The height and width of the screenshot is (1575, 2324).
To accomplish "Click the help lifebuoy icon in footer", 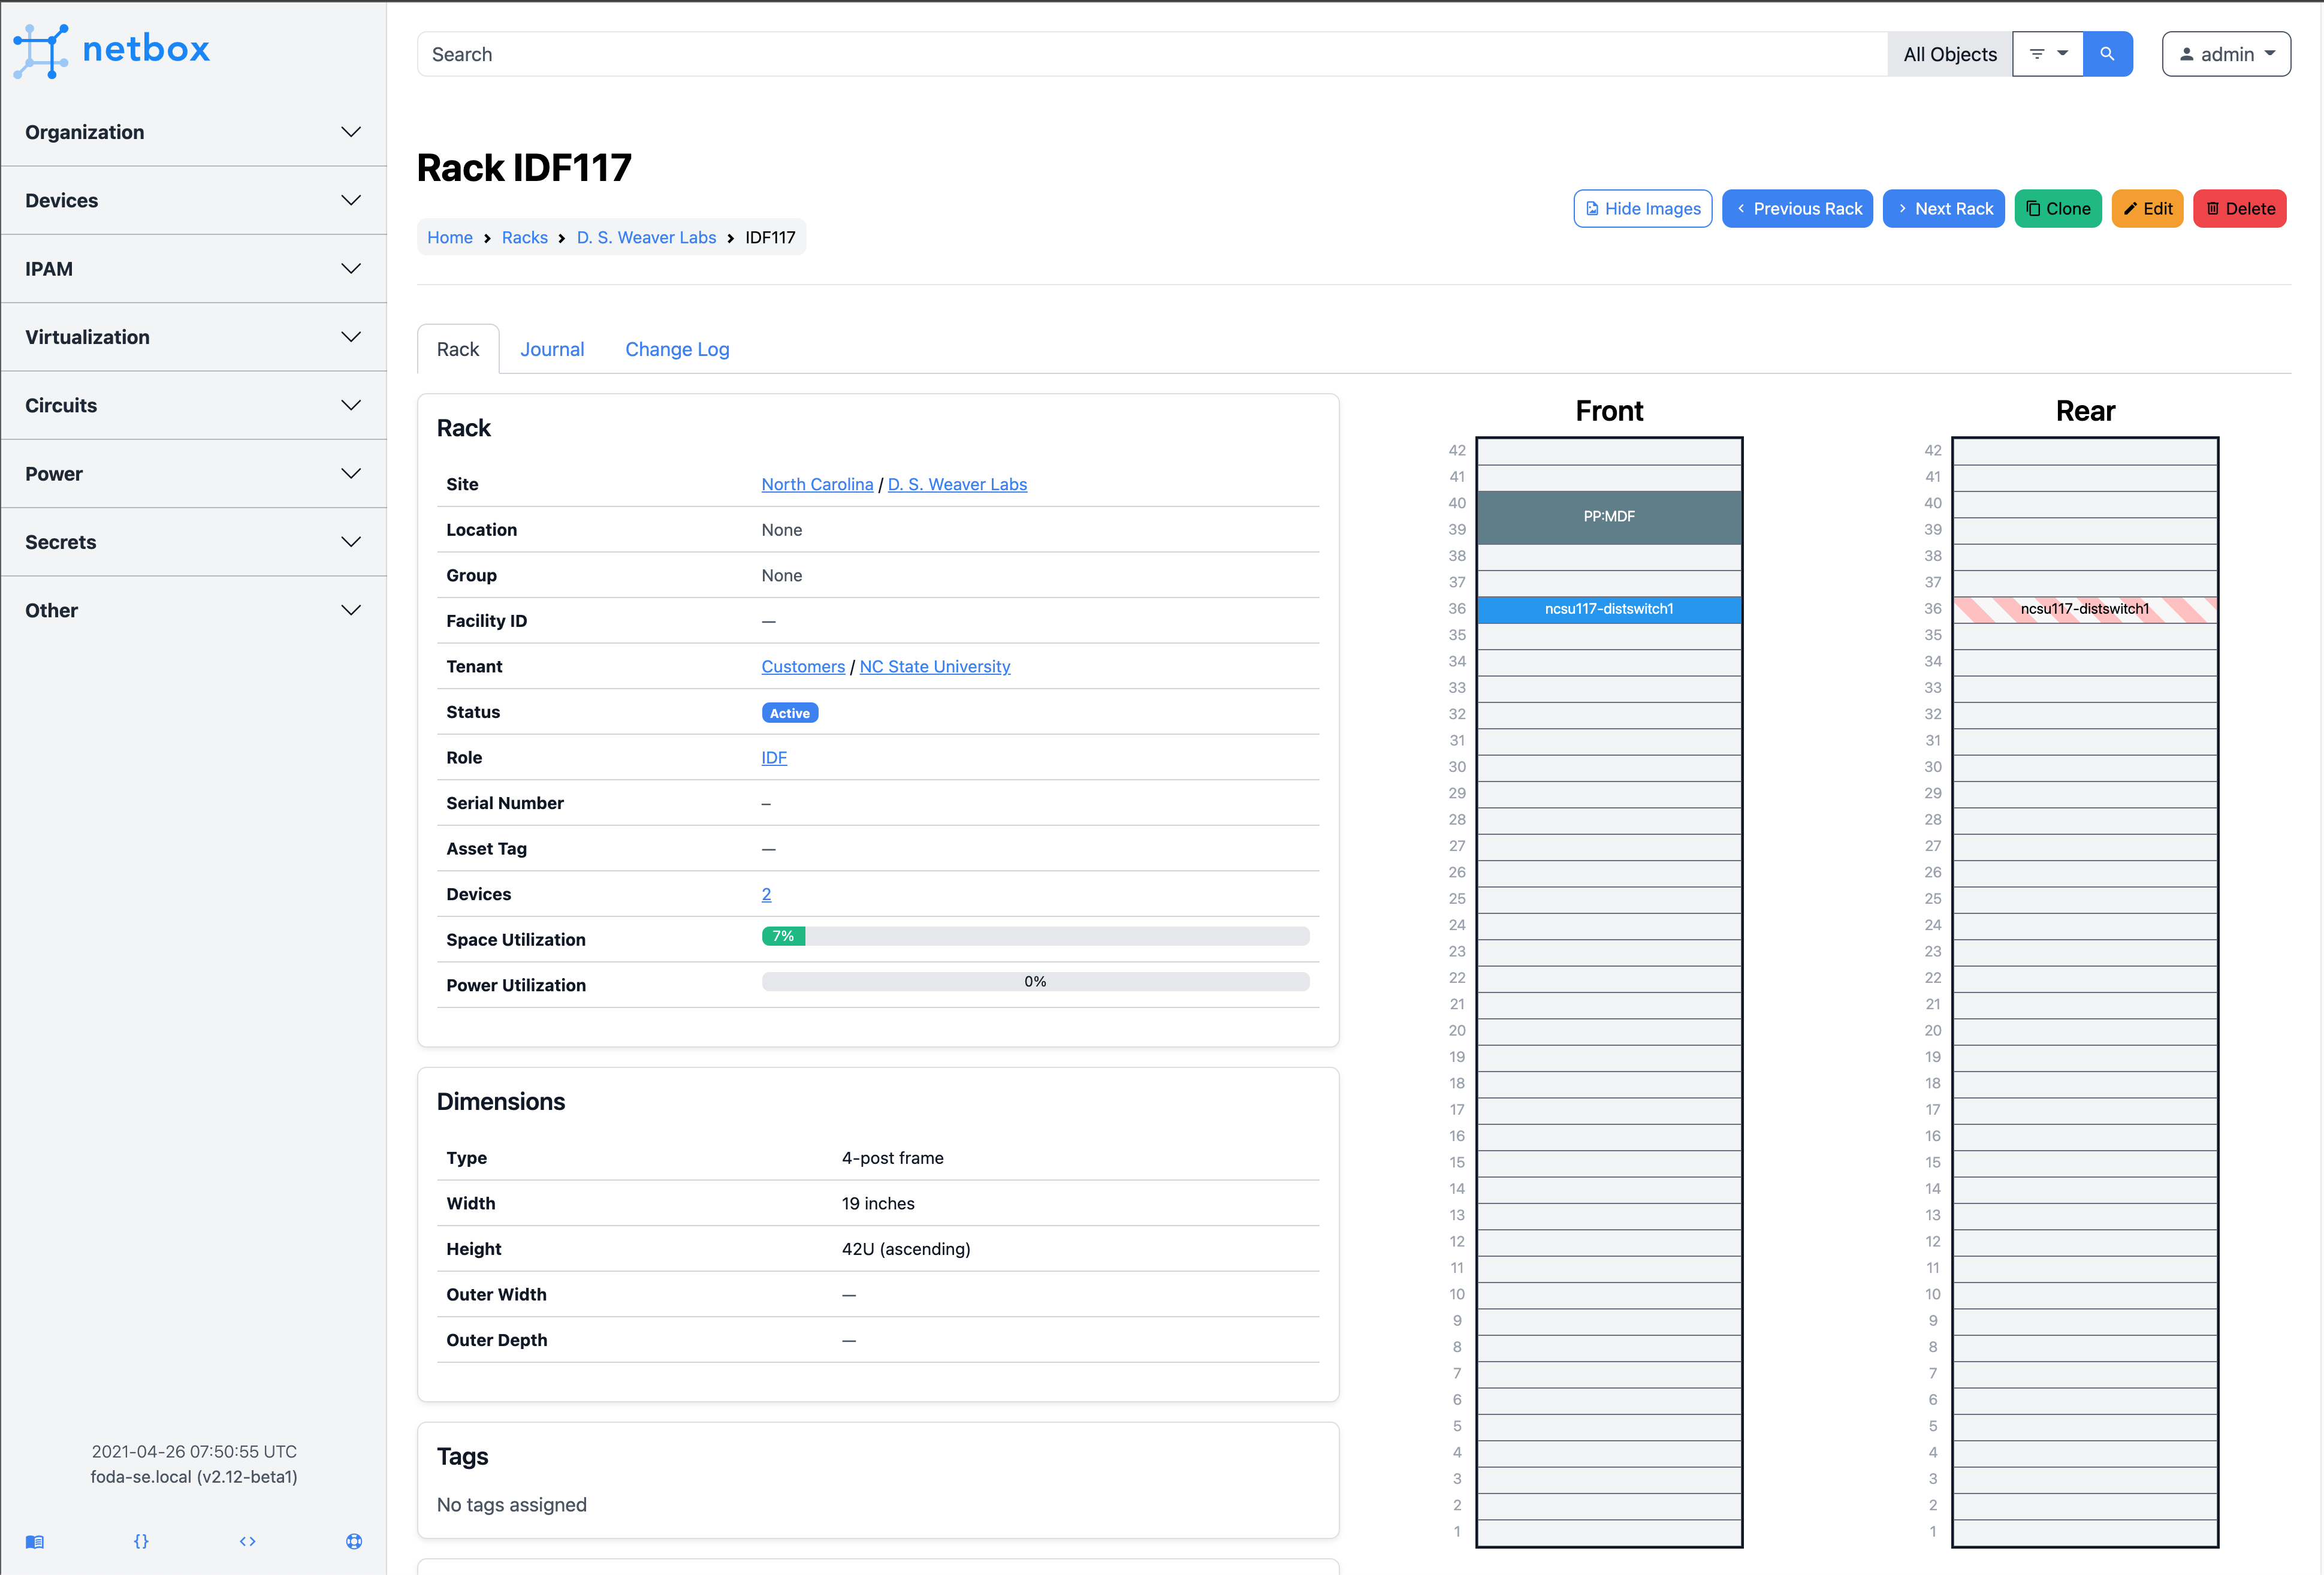I will coord(354,1541).
